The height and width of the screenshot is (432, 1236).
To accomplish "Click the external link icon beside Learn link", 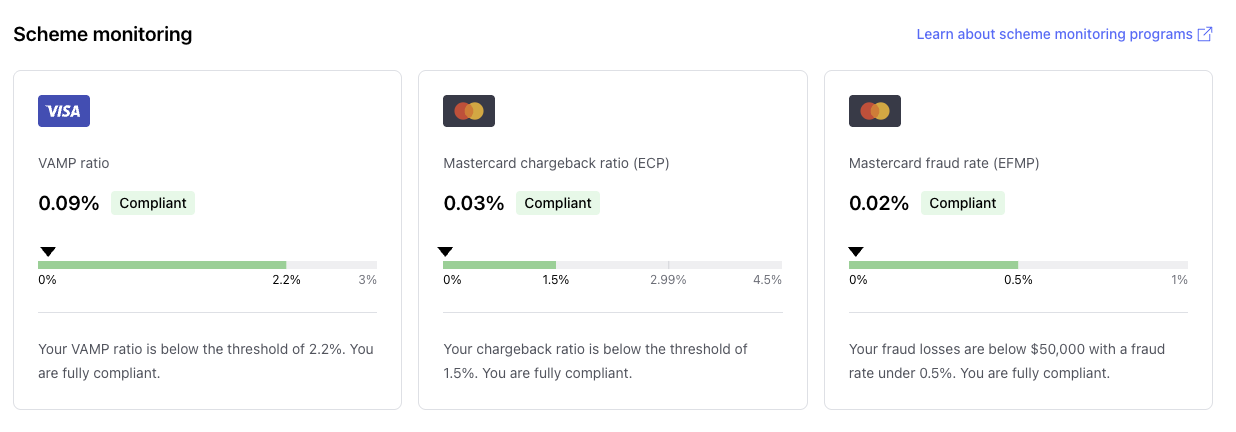I will [1205, 34].
